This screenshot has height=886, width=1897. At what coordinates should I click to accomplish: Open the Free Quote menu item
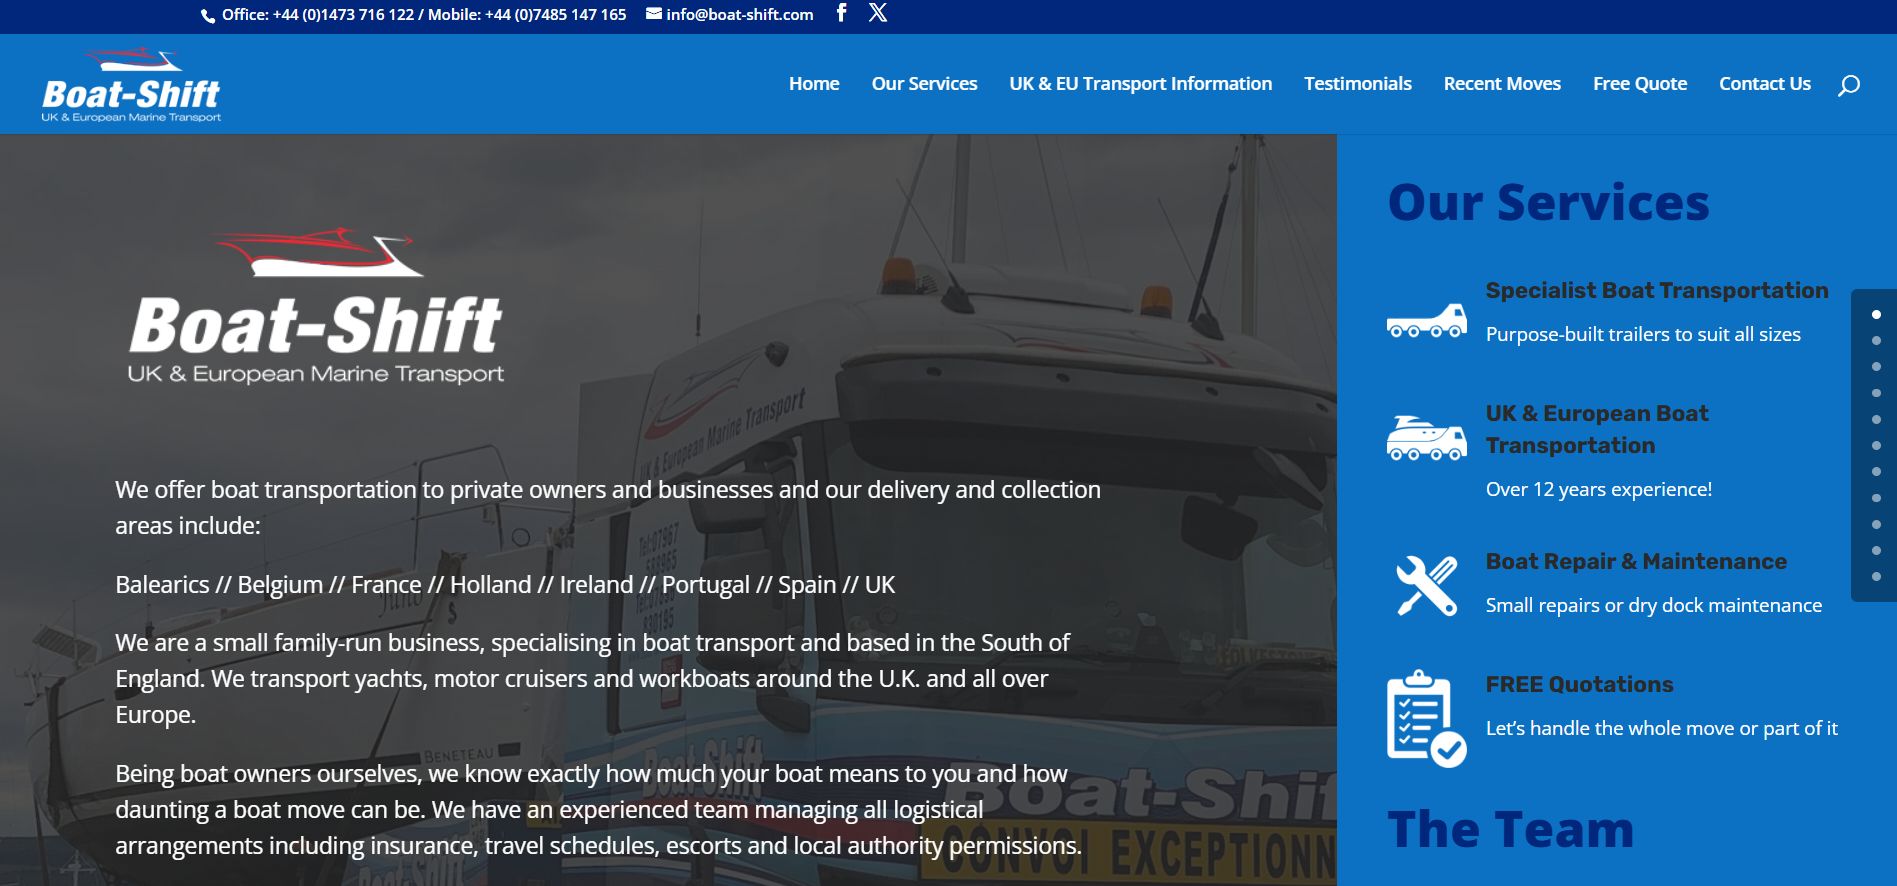coord(1640,84)
